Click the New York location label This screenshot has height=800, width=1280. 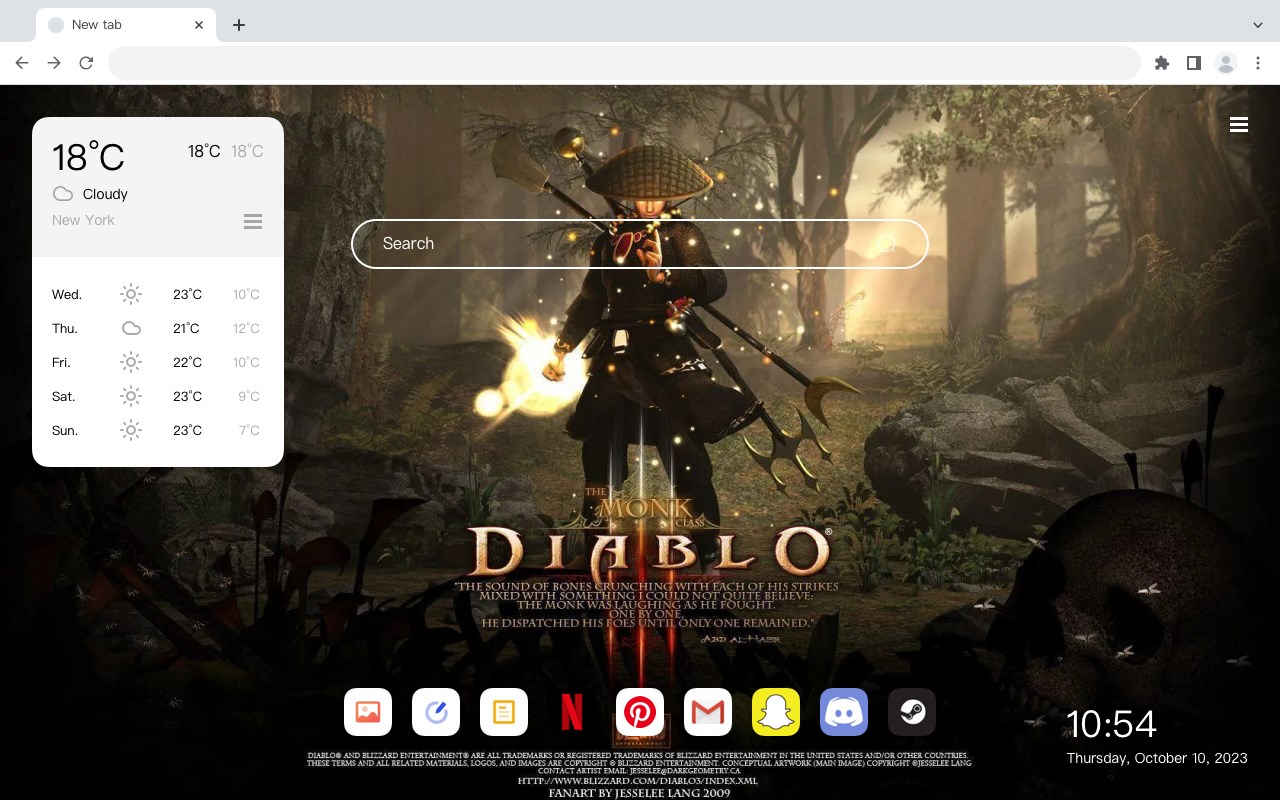point(83,220)
